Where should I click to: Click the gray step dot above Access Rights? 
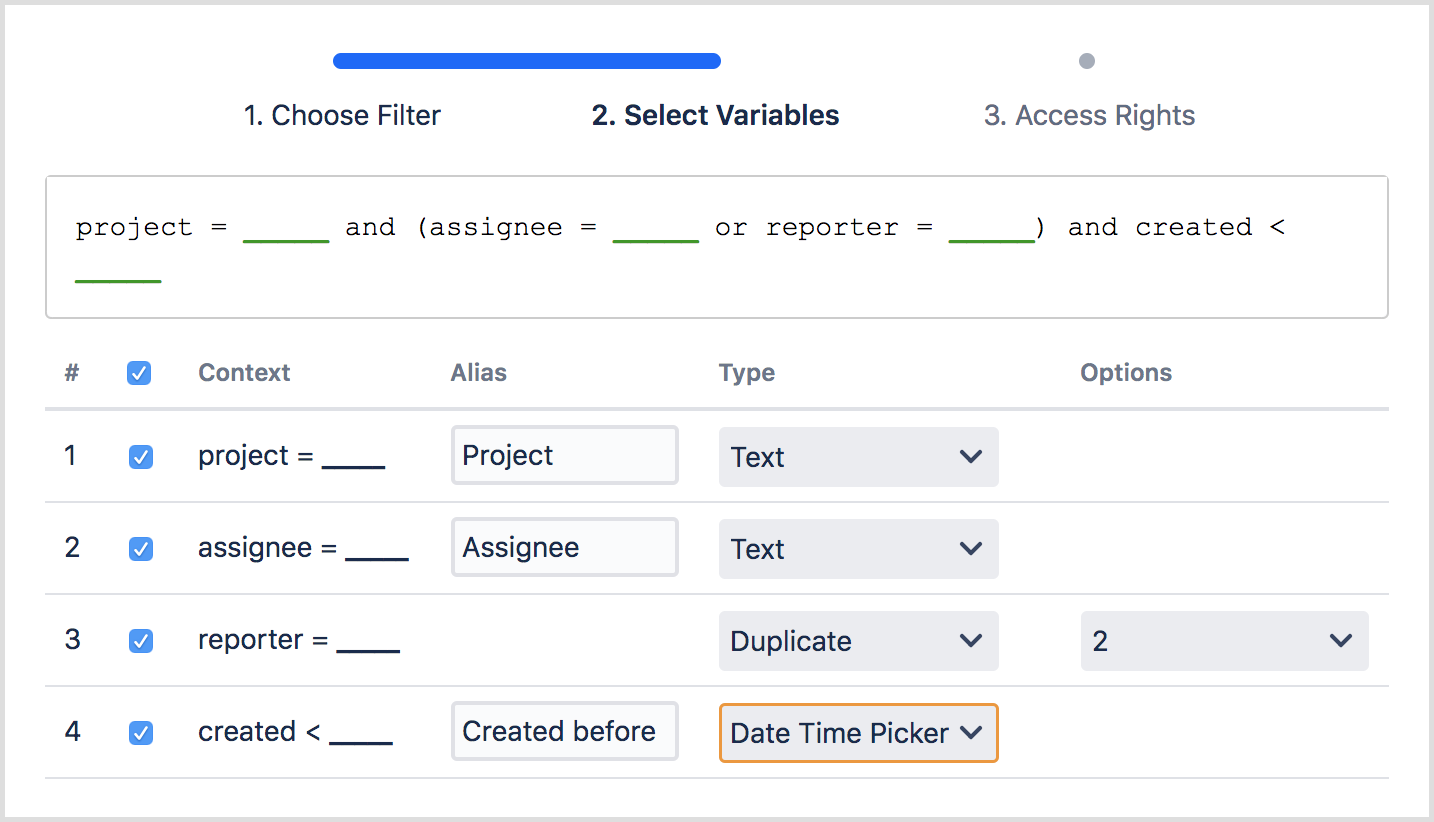[1086, 61]
